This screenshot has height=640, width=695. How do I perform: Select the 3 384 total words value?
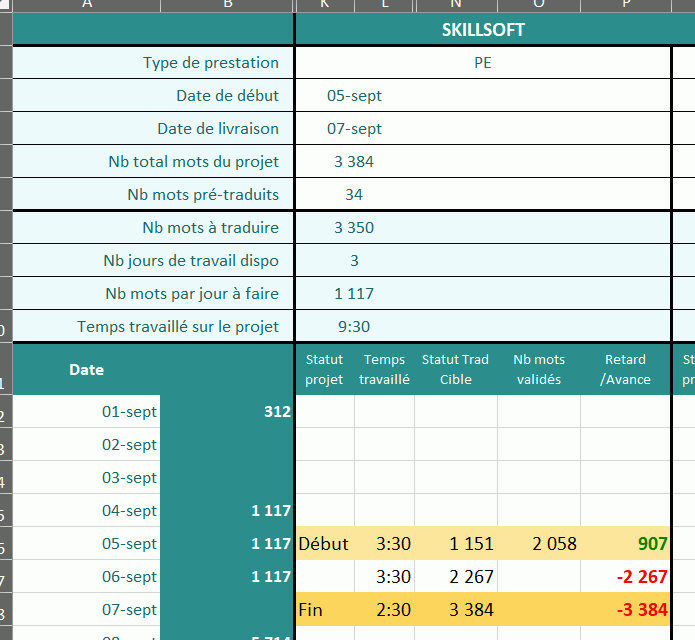[x=354, y=161]
